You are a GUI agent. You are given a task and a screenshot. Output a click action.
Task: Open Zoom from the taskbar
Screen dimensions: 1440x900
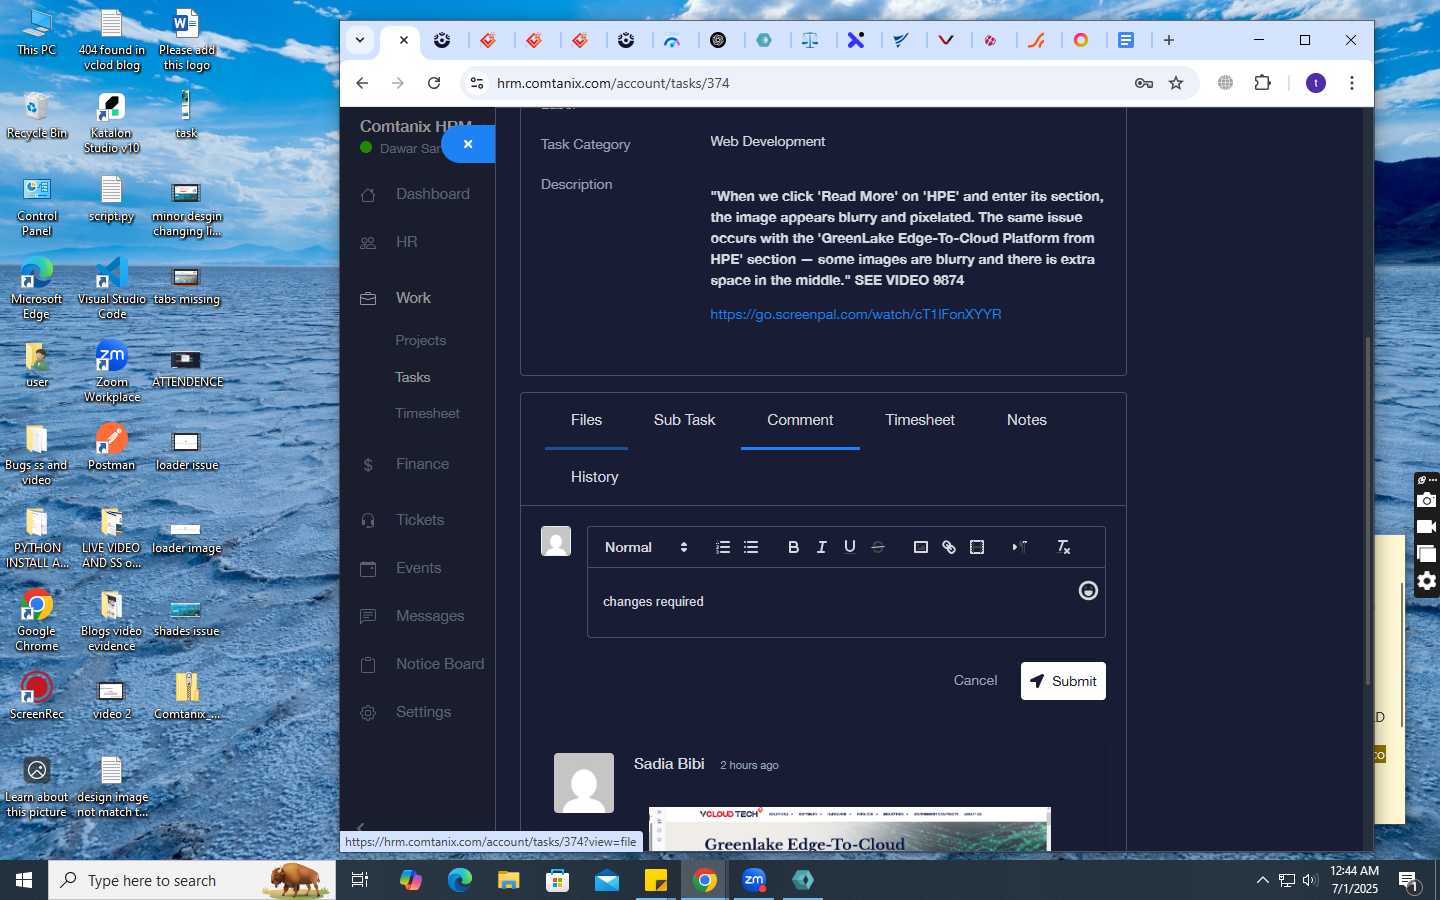[754, 880]
